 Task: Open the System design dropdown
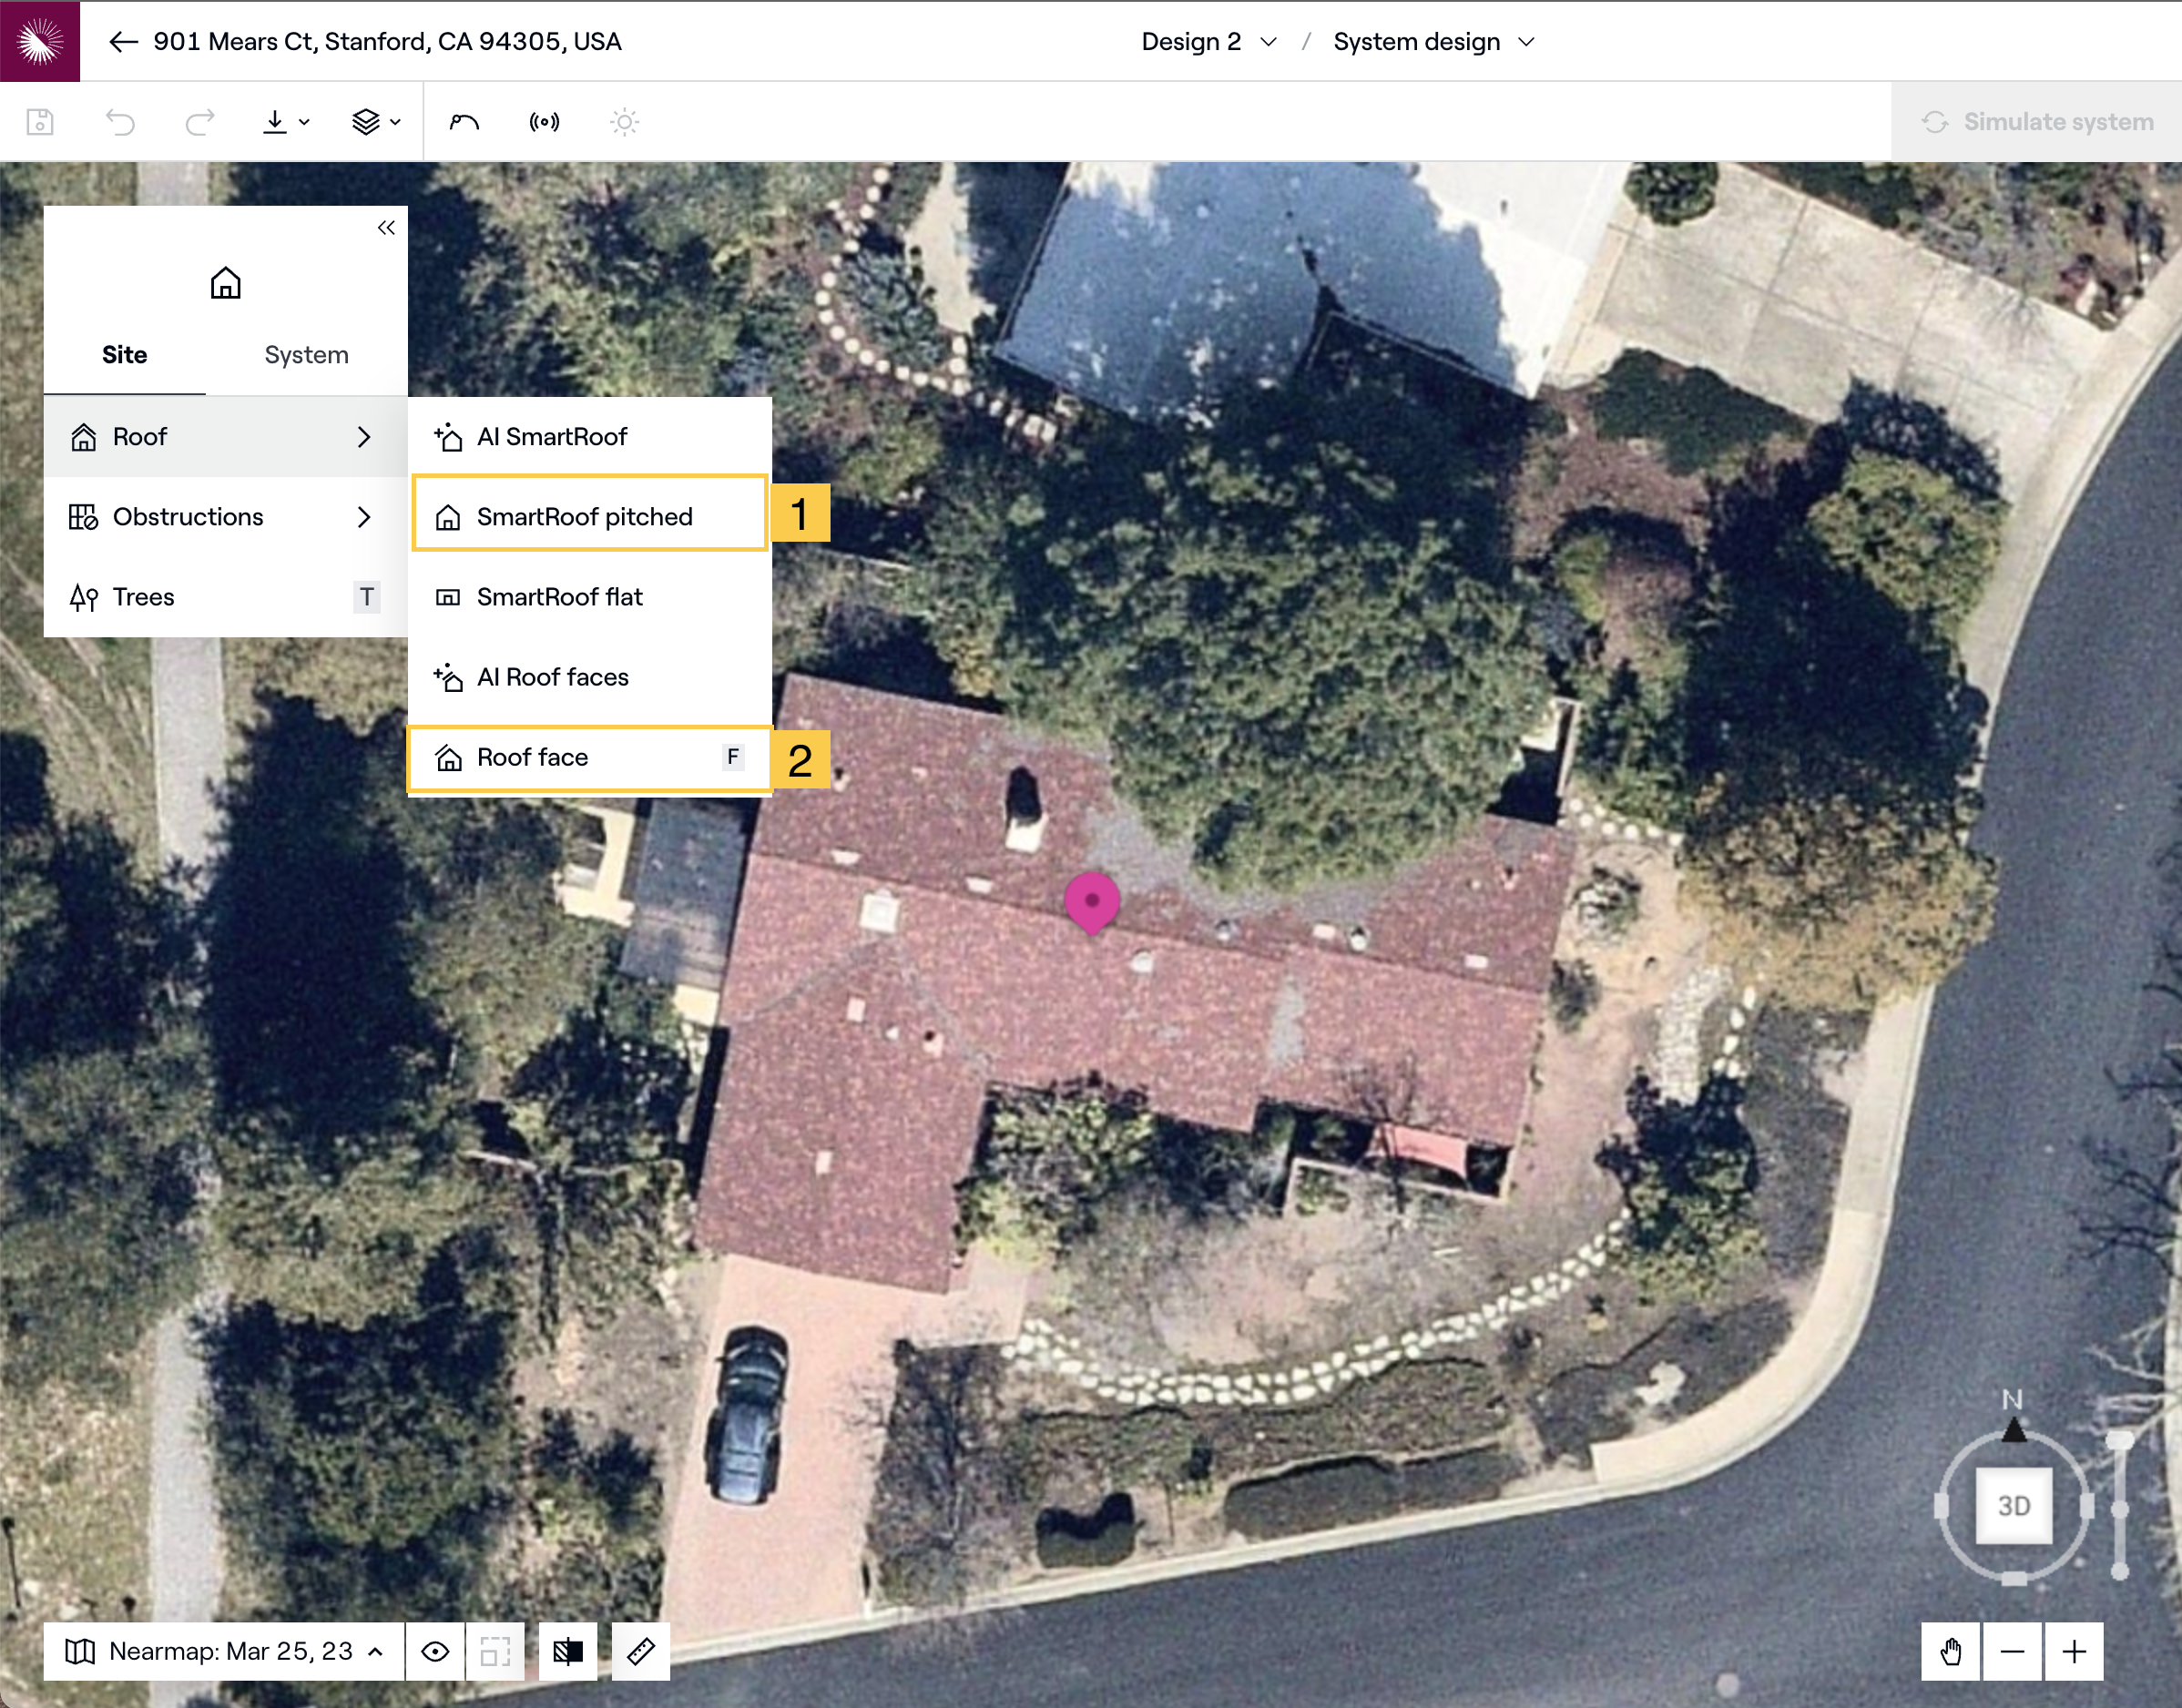(1433, 41)
